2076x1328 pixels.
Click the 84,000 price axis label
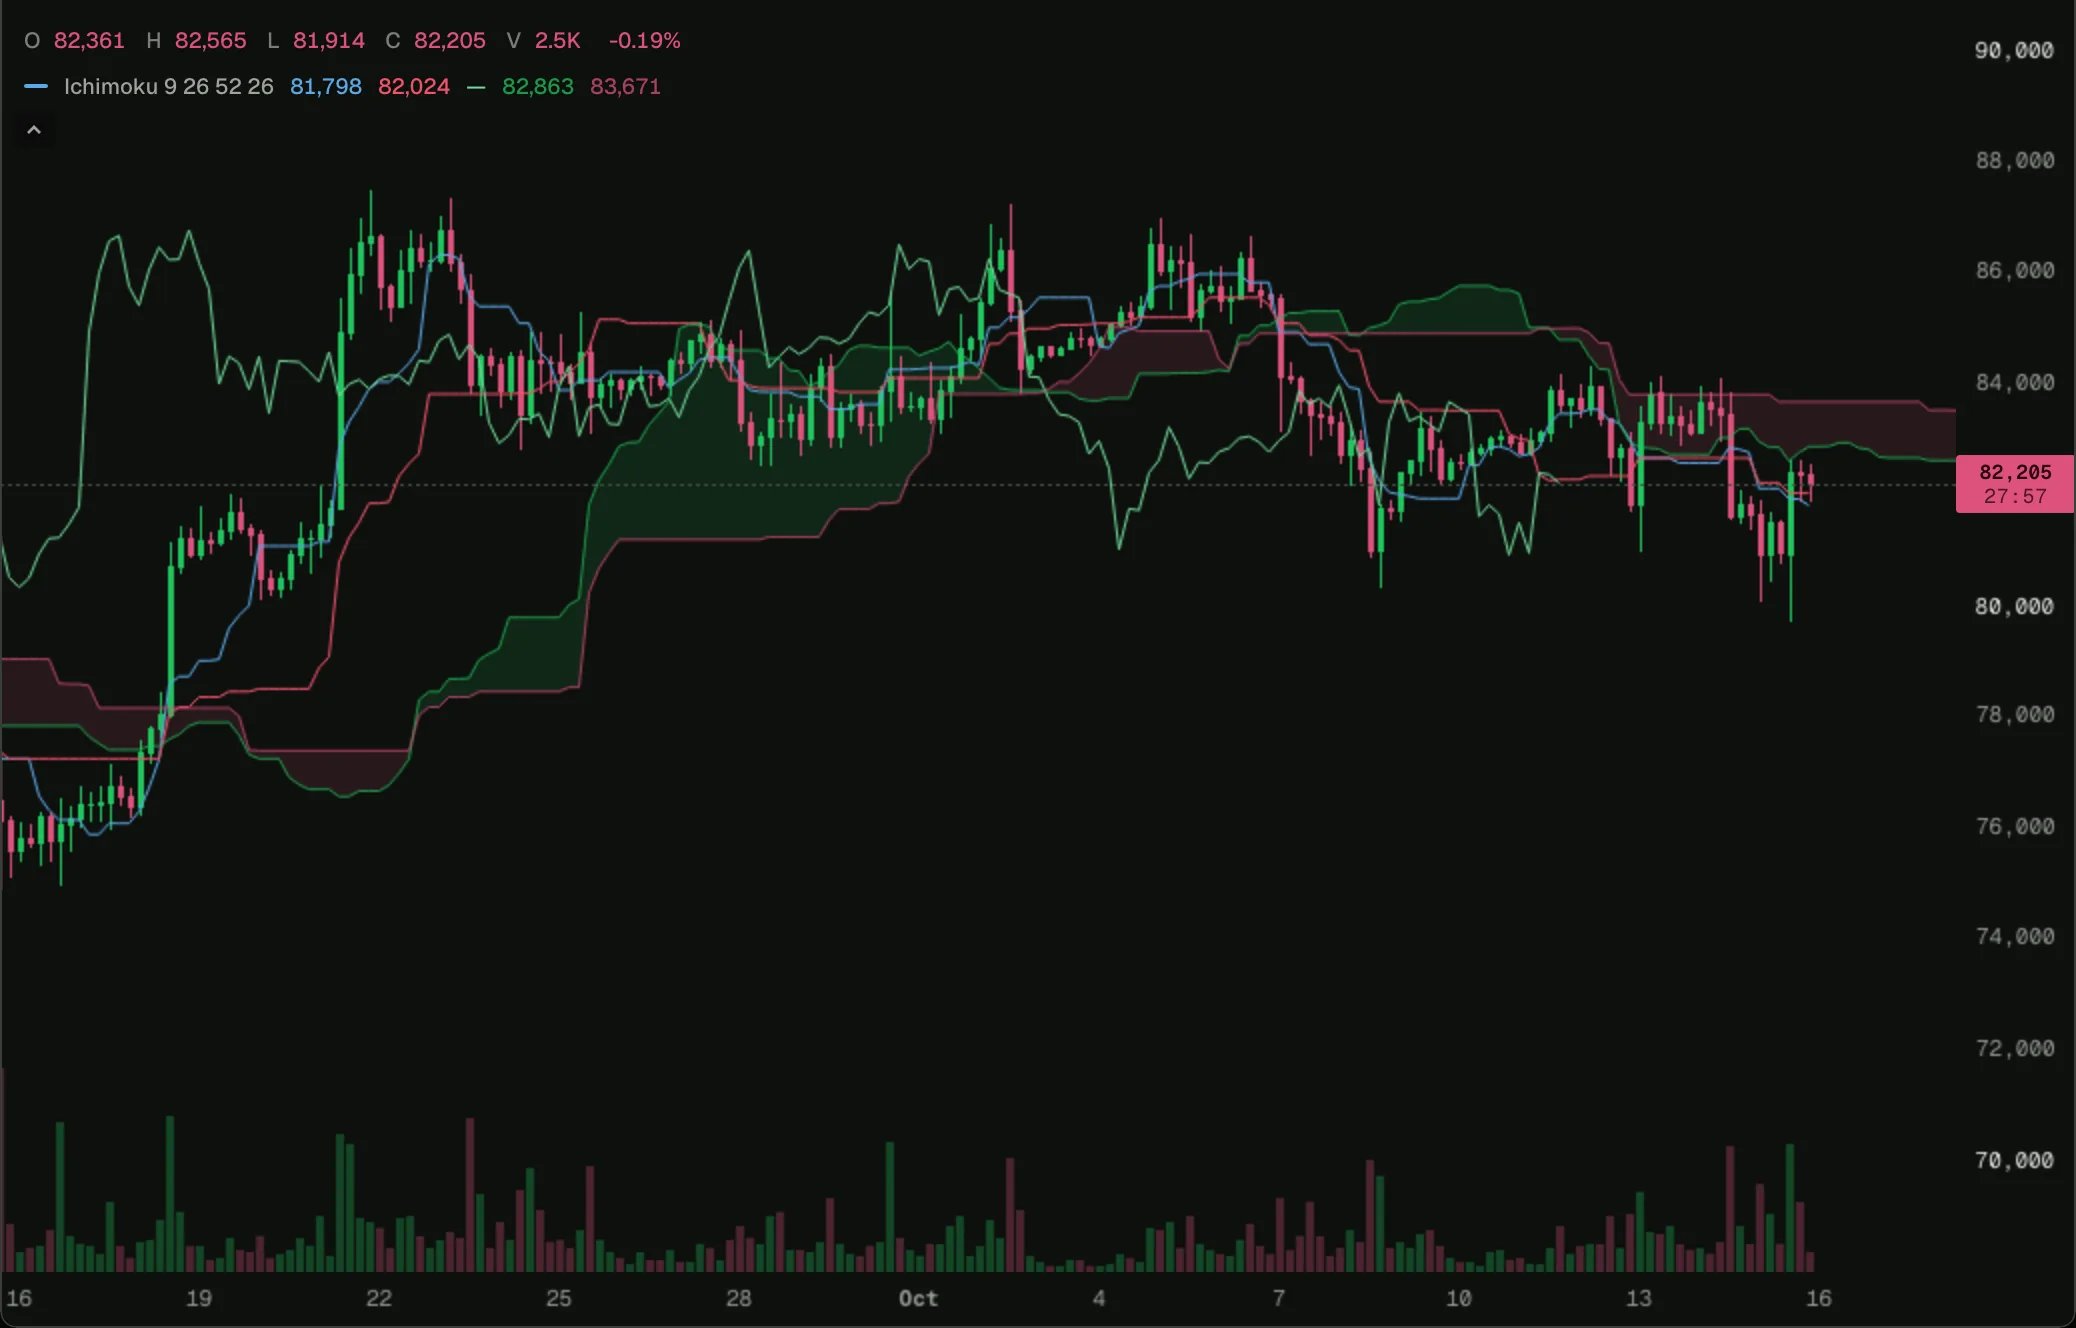2014,382
